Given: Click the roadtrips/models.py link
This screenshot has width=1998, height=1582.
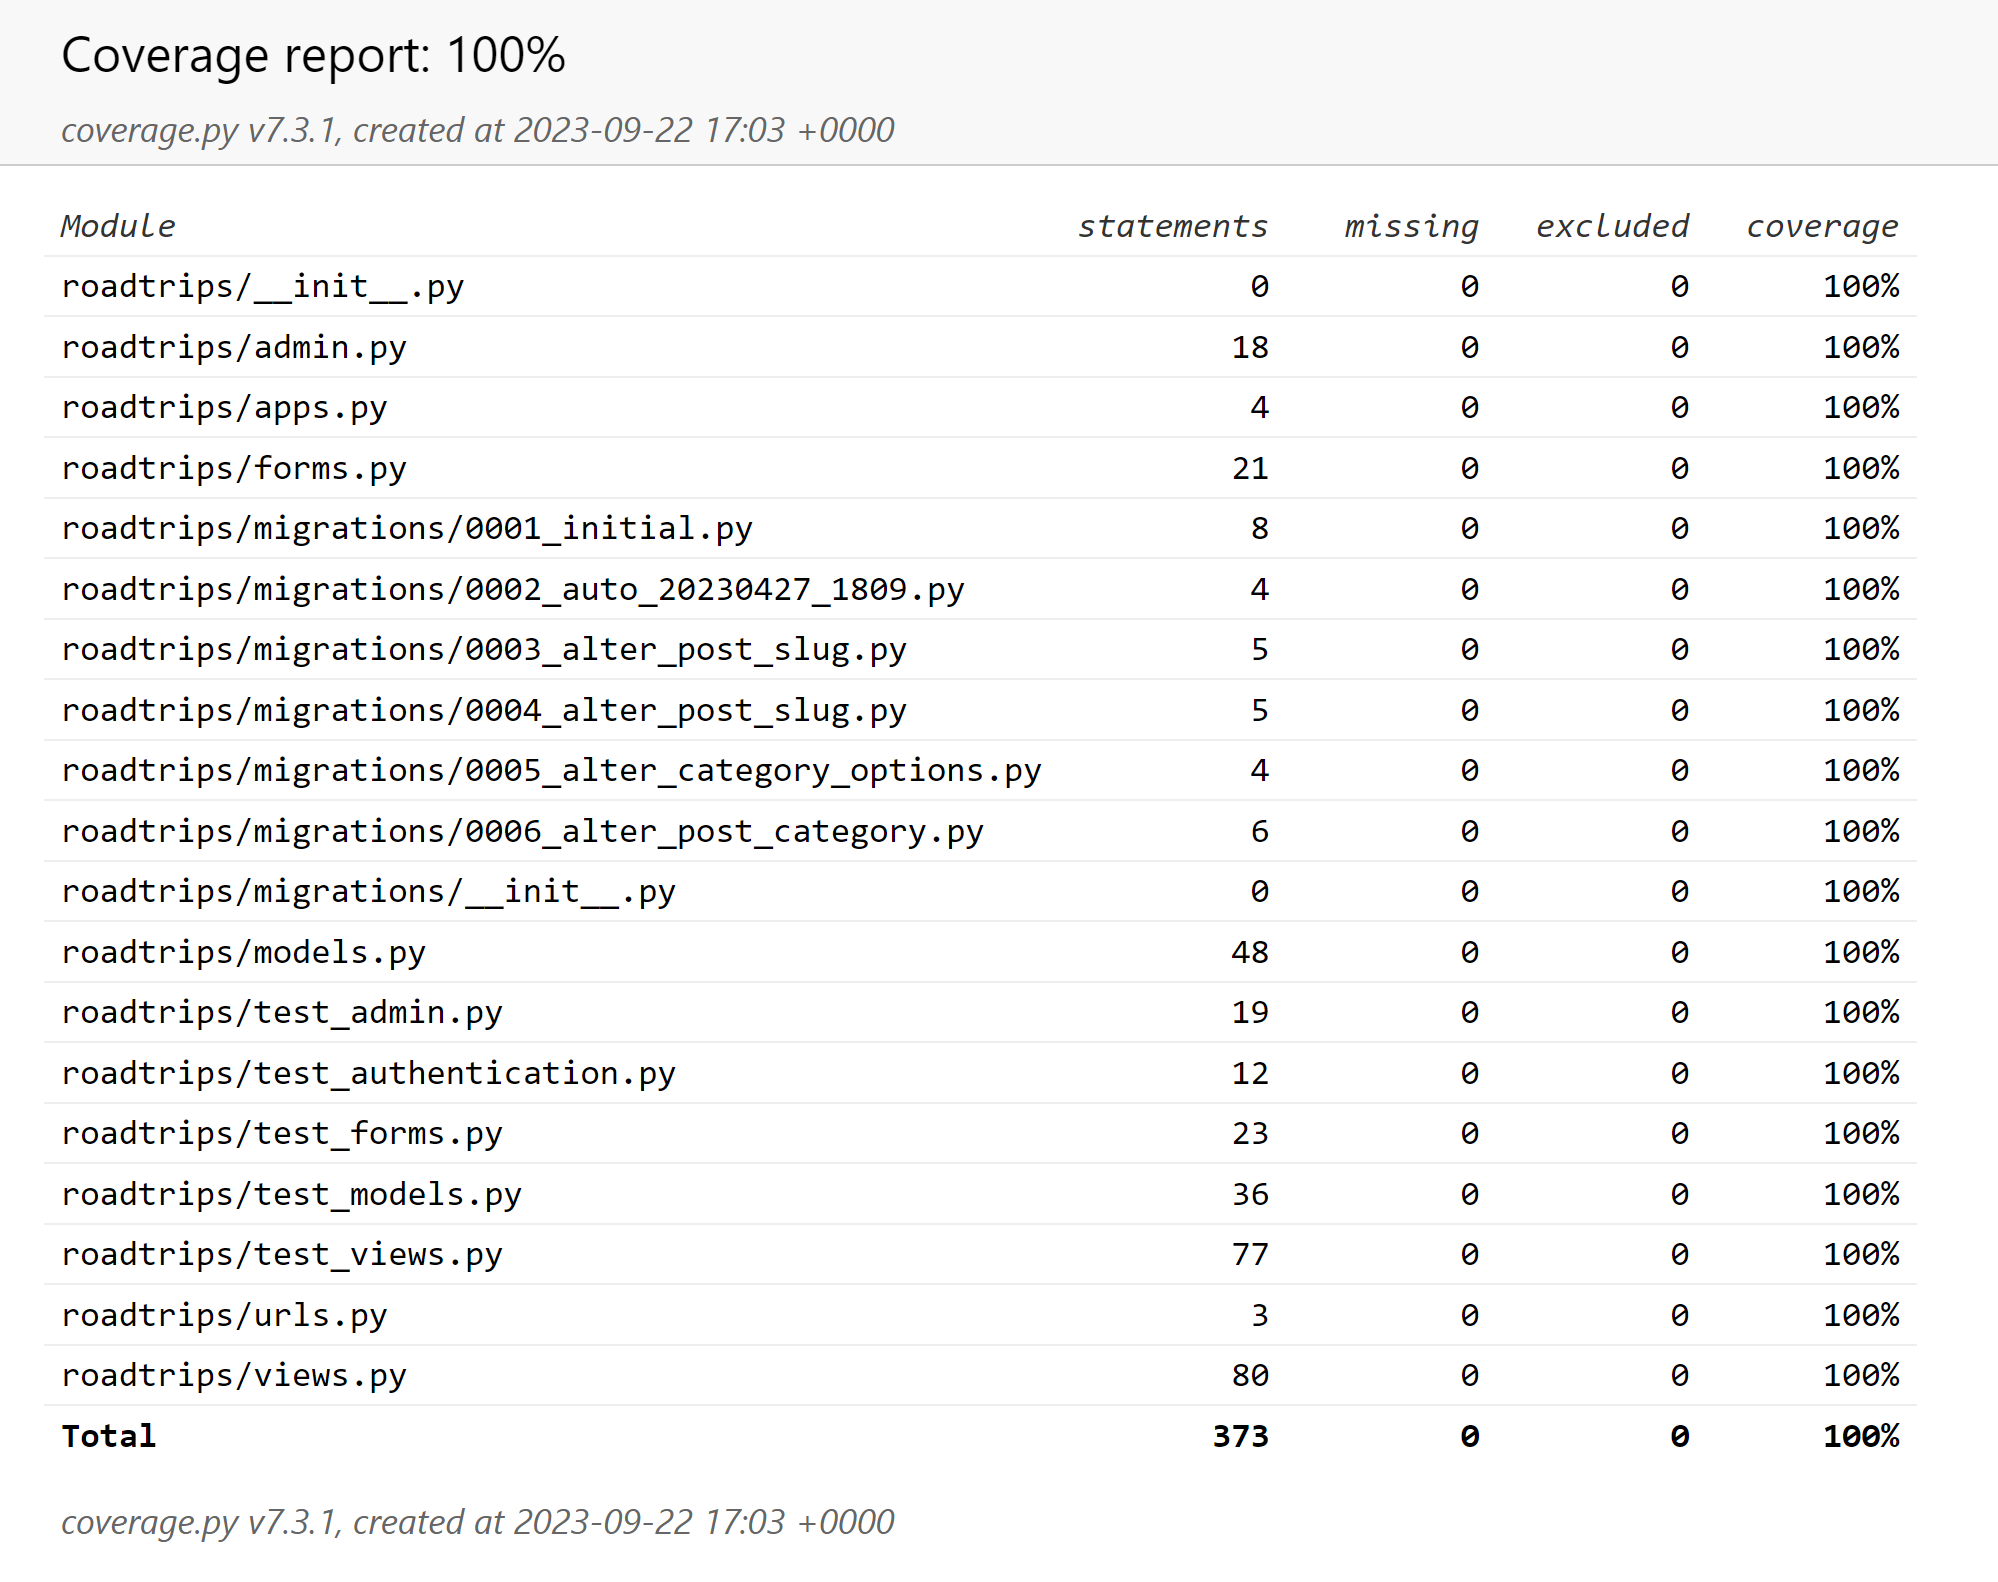Looking at the screenshot, I should point(243,952).
